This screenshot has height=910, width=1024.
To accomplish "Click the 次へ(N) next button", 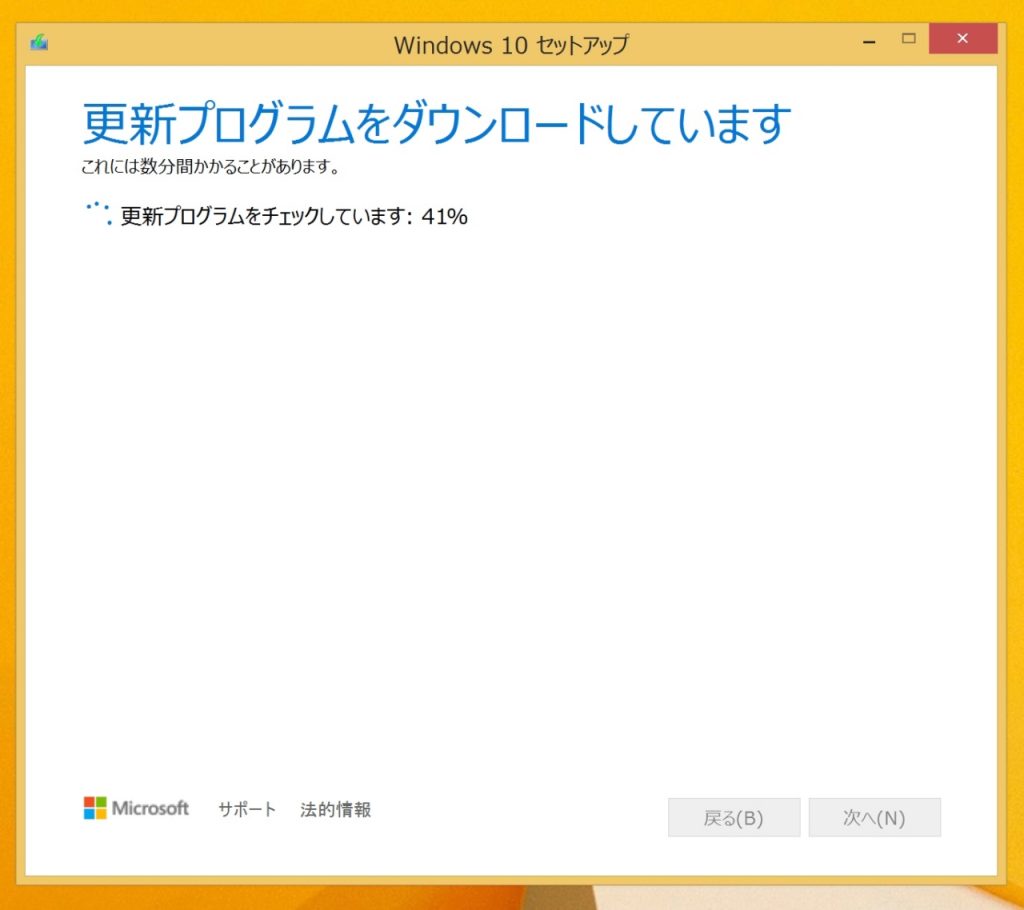I will coord(875,817).
